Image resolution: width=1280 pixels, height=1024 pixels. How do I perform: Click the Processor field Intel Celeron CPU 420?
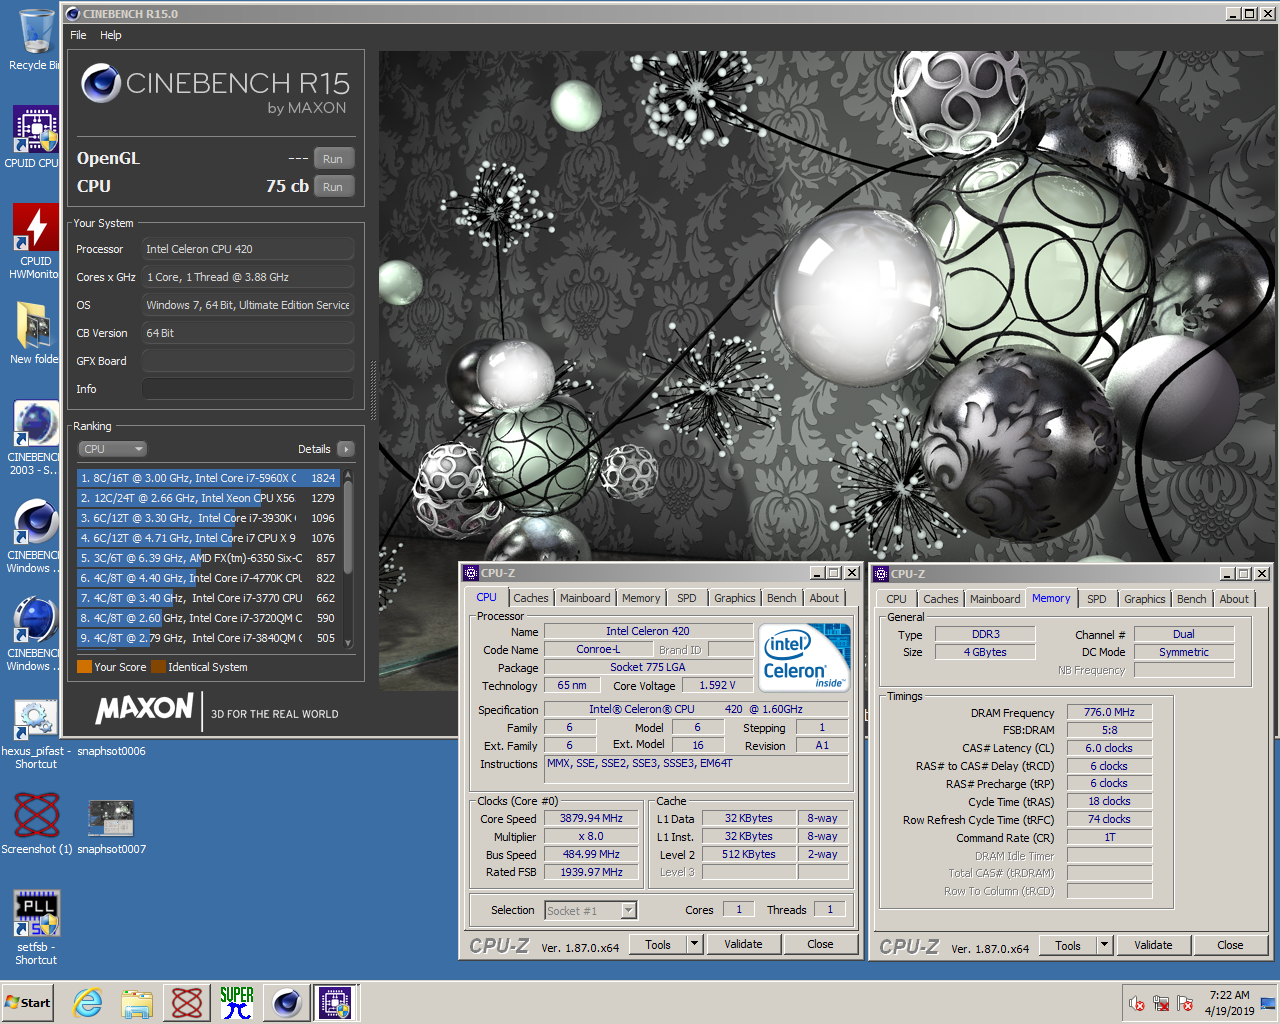point(248,249)
